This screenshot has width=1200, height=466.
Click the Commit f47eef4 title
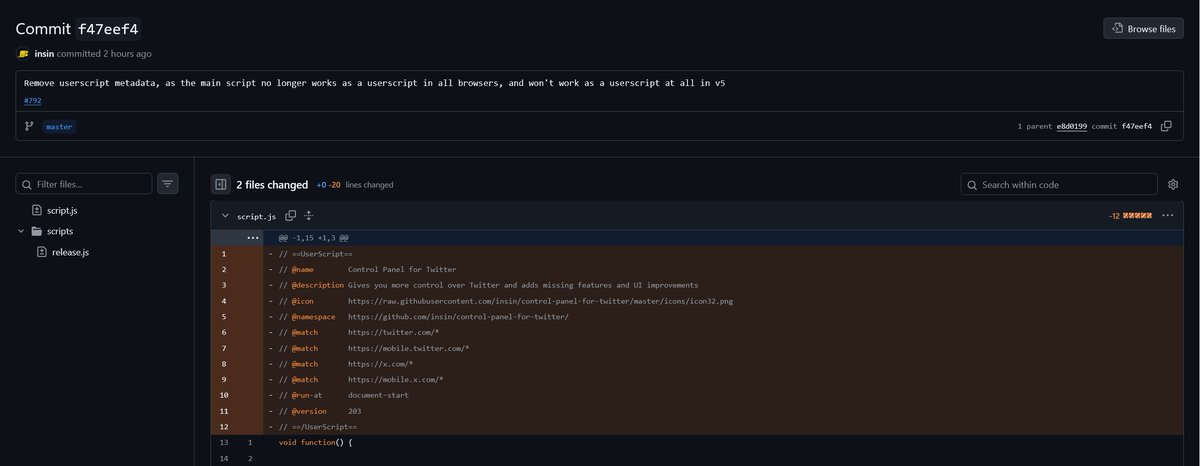click(77, 28)
